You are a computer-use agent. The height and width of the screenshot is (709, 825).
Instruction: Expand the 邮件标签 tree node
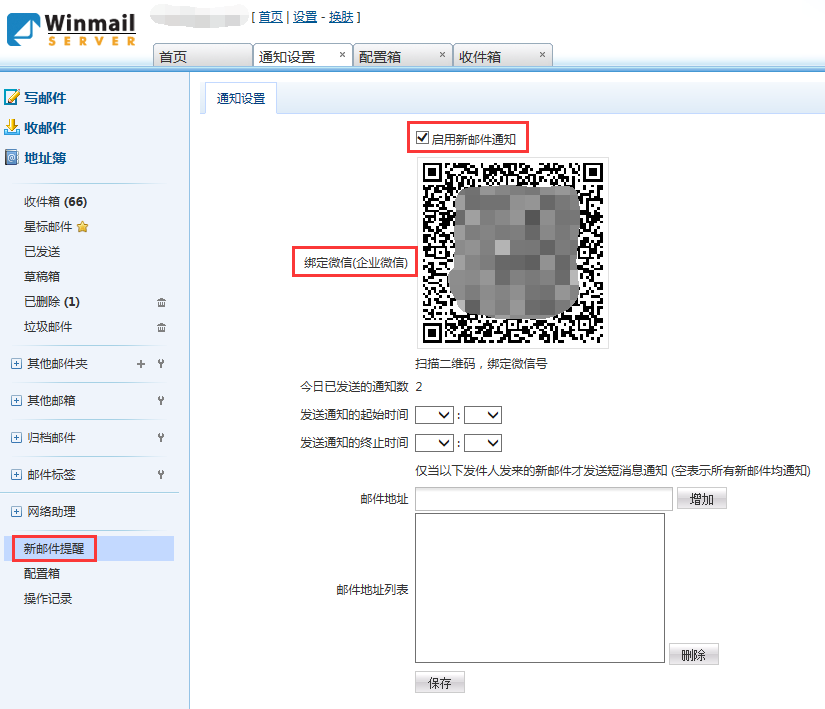coord(16,474)
